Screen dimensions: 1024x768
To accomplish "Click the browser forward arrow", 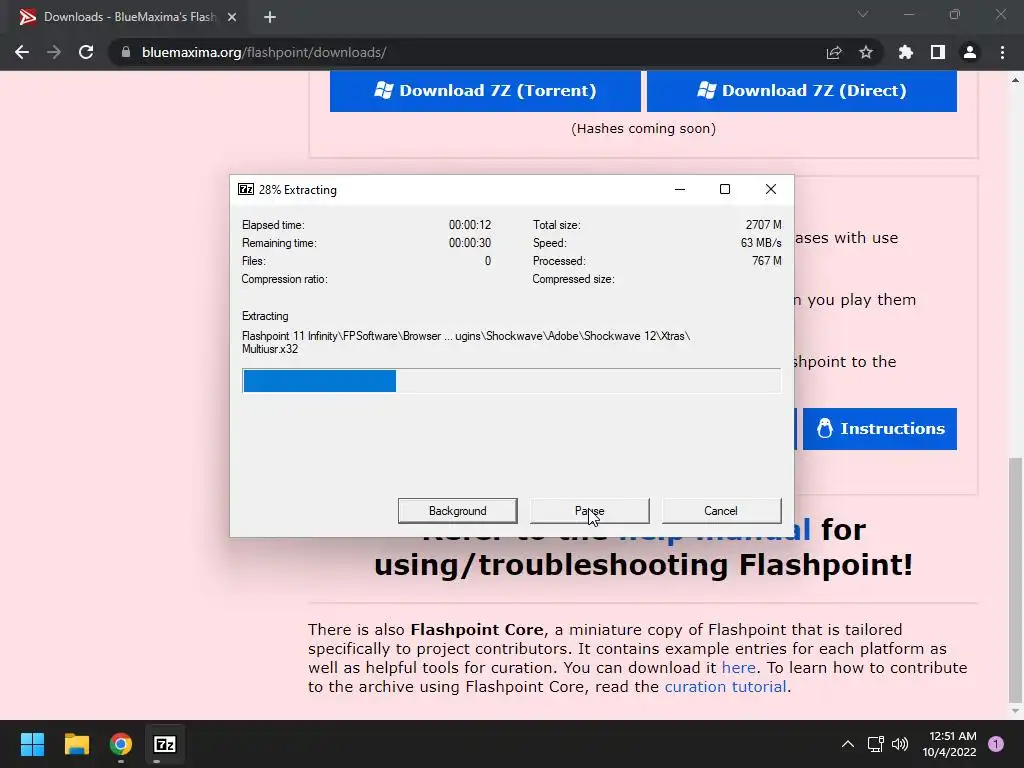I will click(x=54, y=52).
